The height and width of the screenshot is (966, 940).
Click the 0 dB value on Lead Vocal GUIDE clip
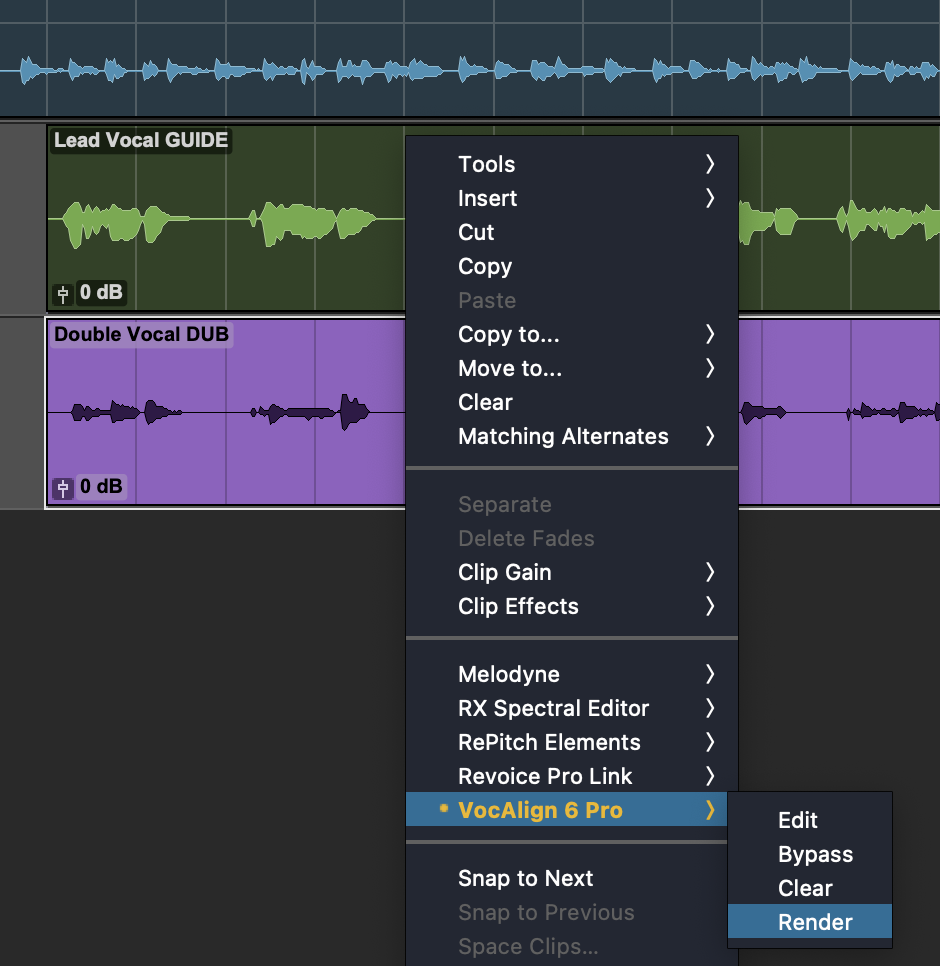pyautogui.click(x=101, y=293)
